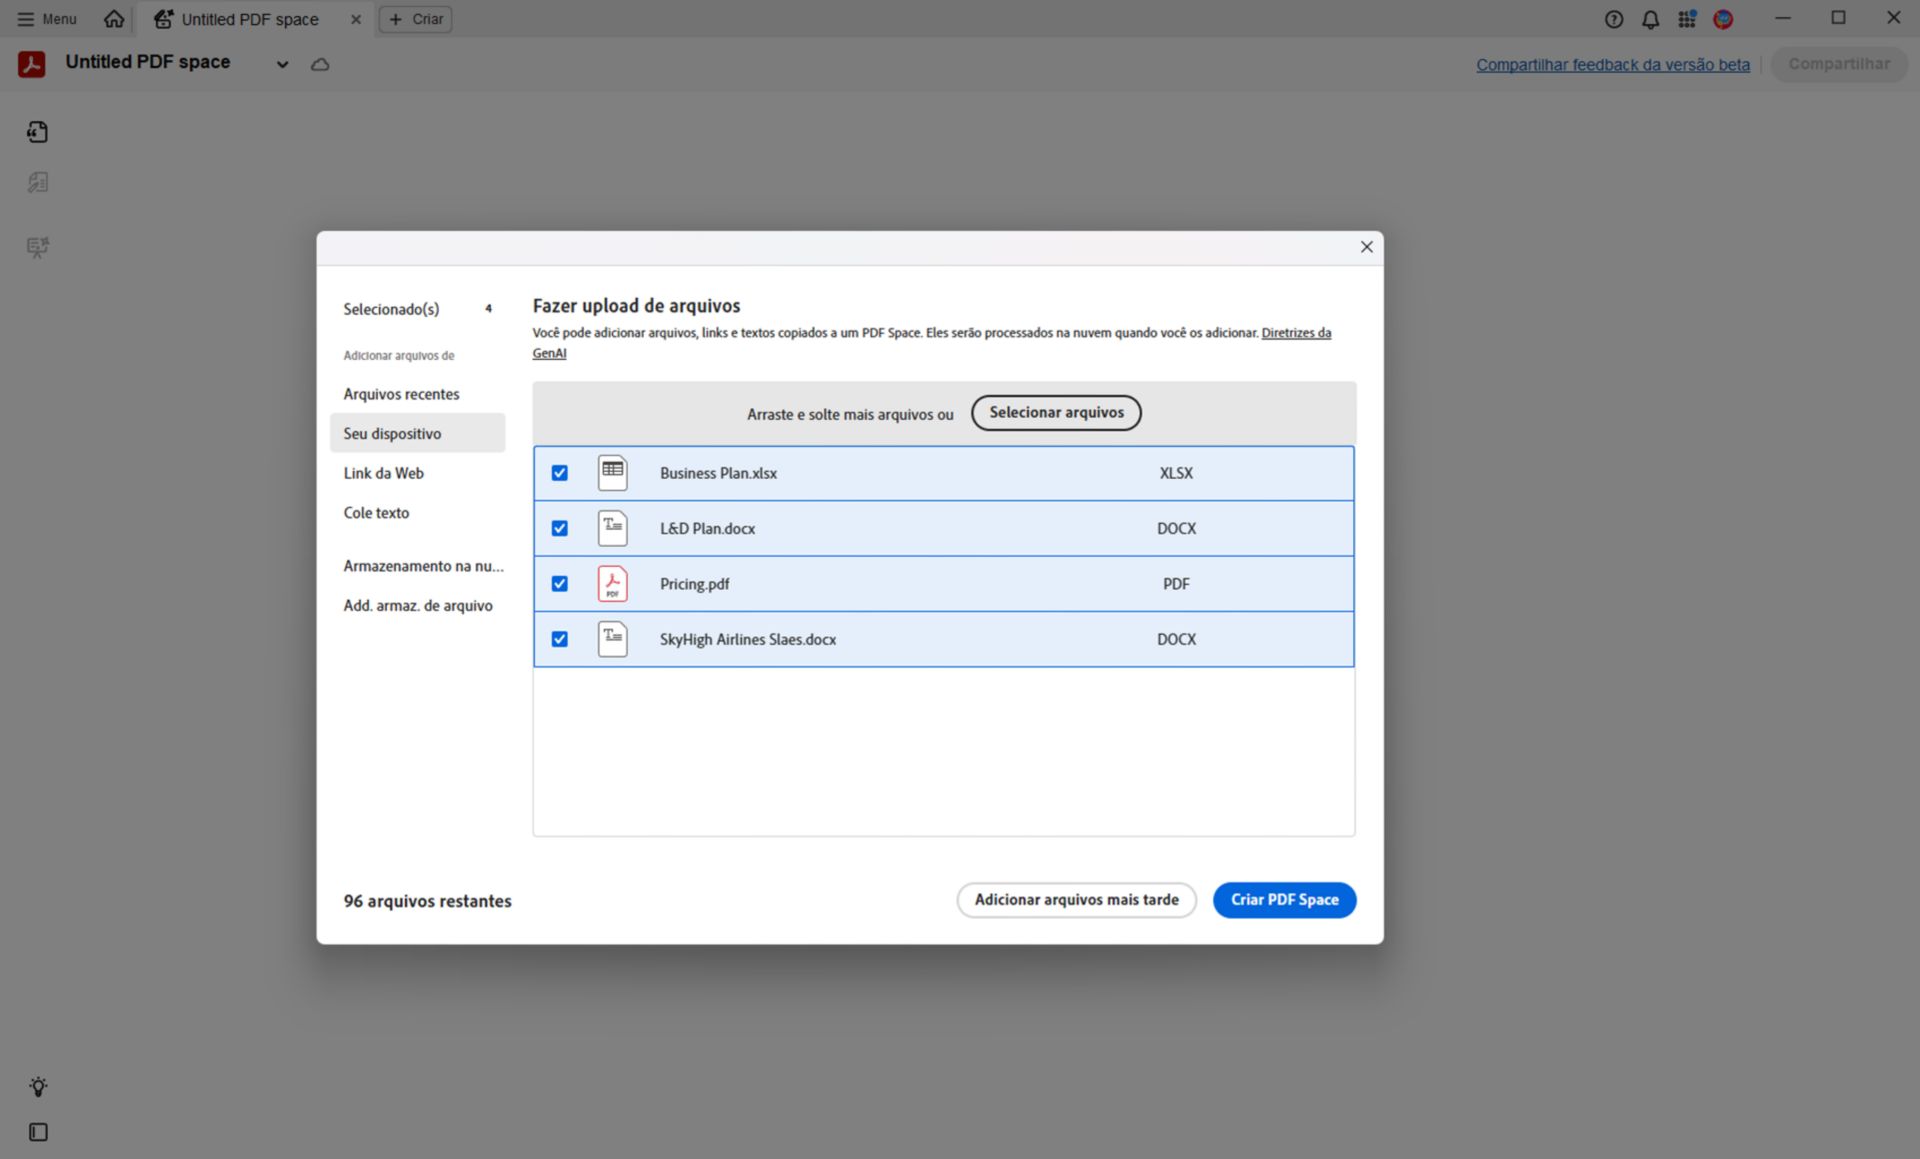This screenshot has width=1920, height=1159.
Task: Click the L&D Plan.docx document icon
Action: tap(612, 528)
